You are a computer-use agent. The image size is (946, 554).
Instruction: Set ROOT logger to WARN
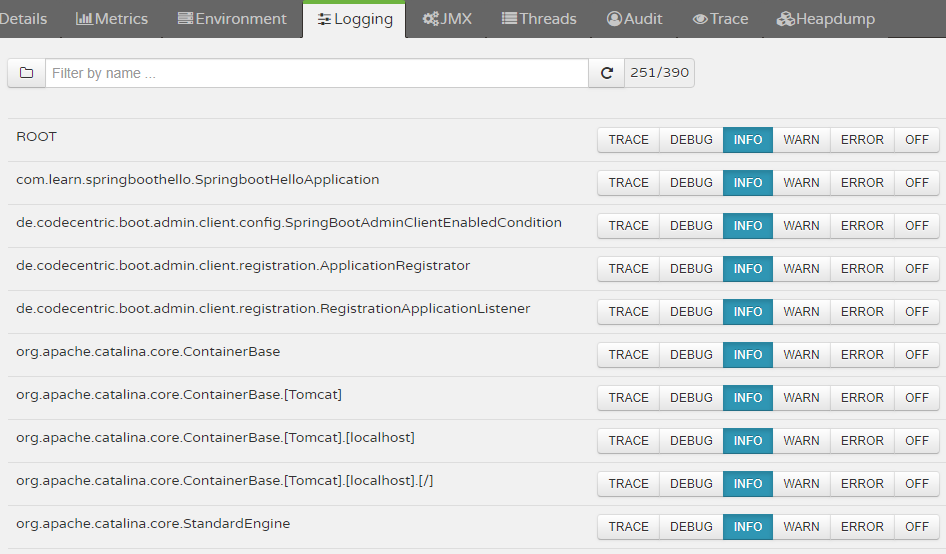pos(801,140)
